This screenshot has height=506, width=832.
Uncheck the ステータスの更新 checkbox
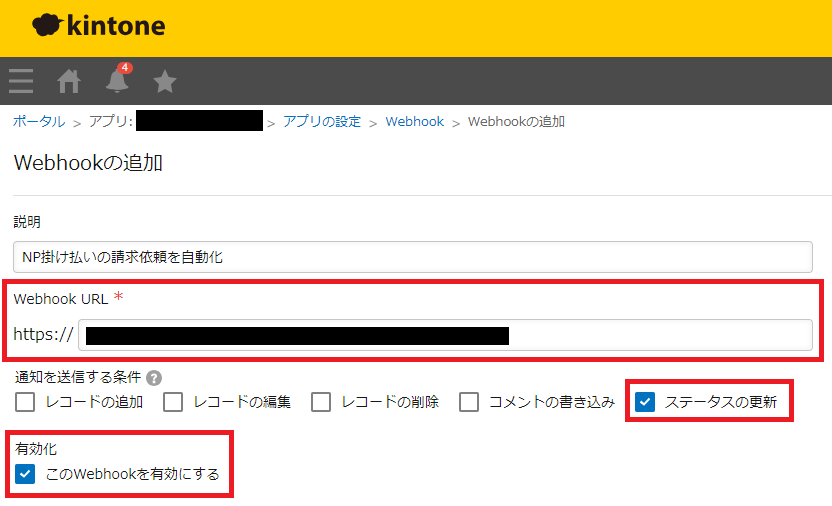(645, 402)
